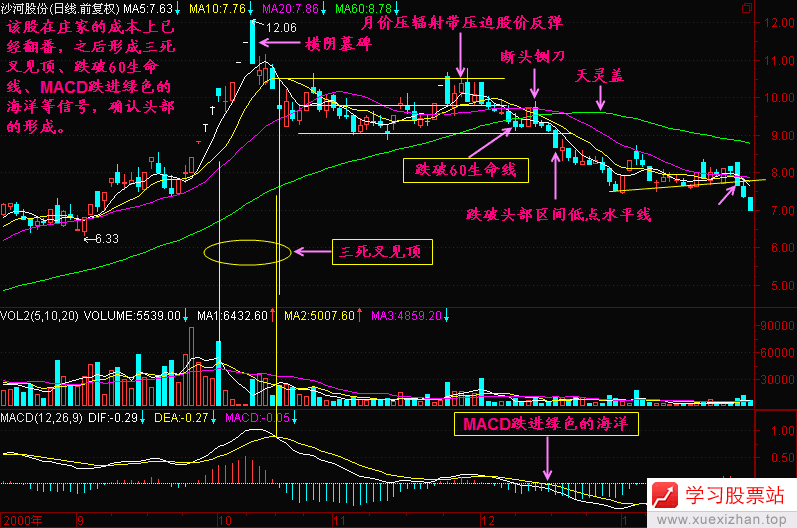Viewport: 797px width, 528px height.
Task: Click the MA1:6432.60 volume average label
Action: [x=232, y=316]
